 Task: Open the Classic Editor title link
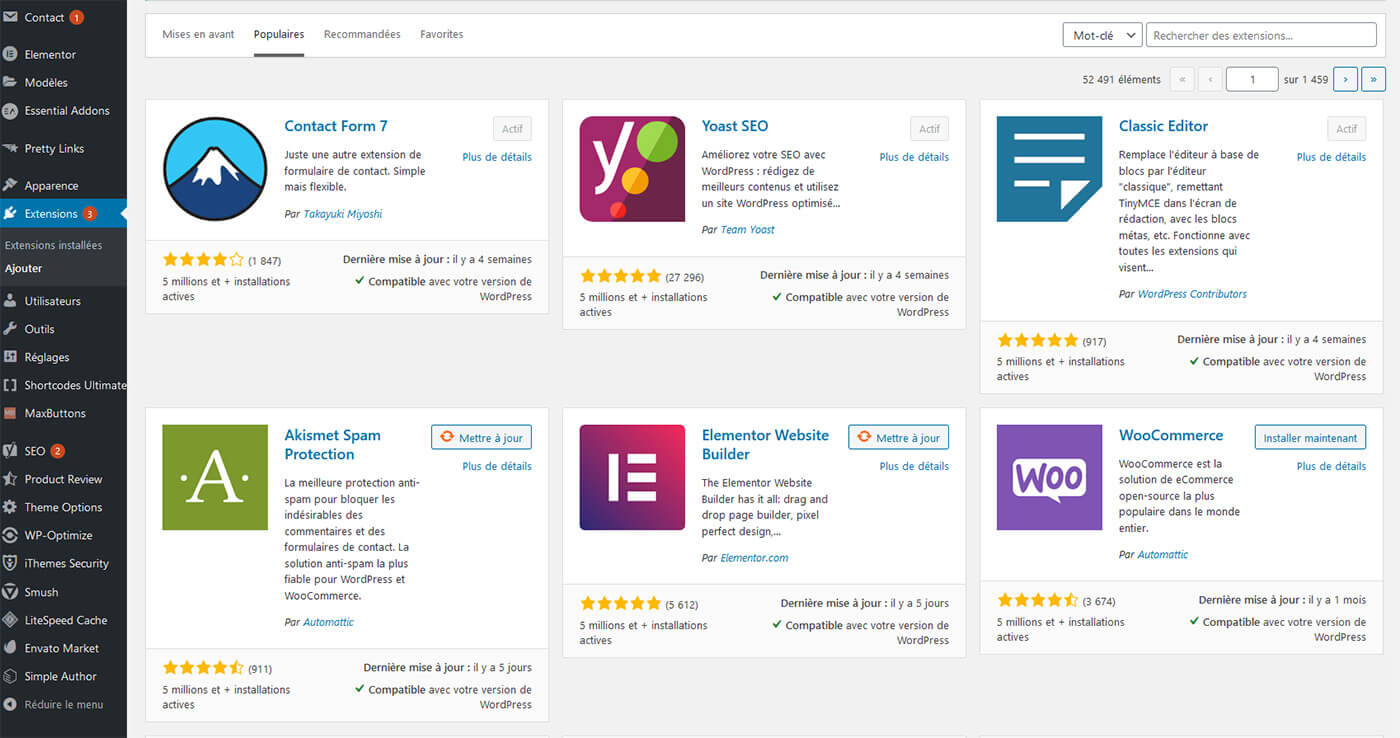1163,126
